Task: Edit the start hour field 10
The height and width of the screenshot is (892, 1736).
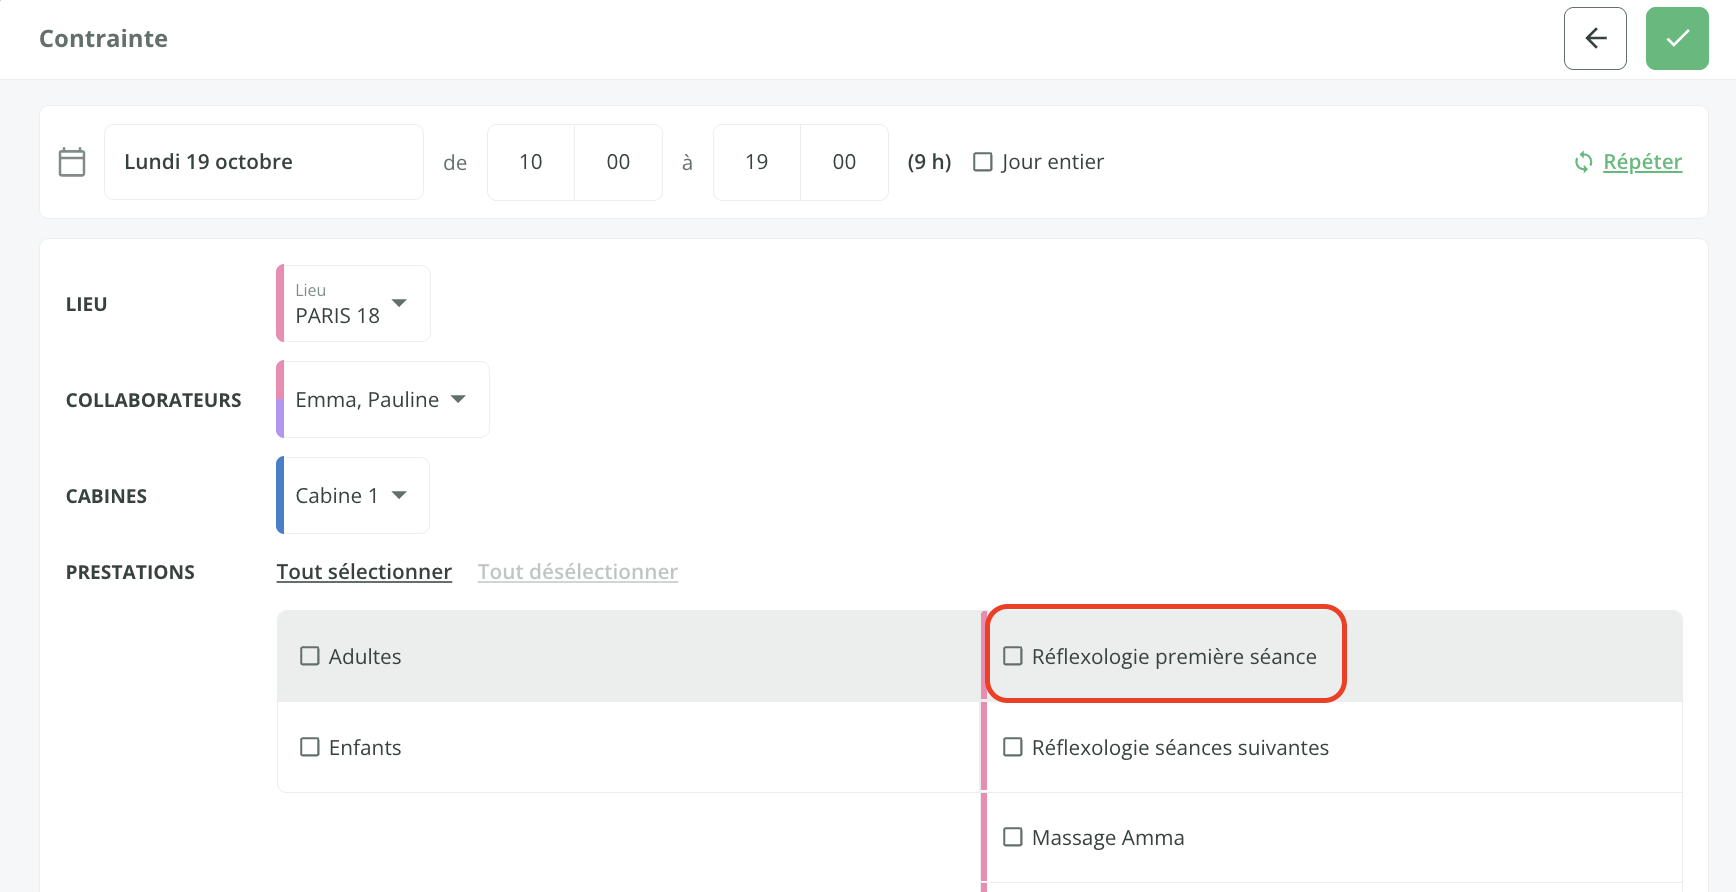Action: click(531, 162)
